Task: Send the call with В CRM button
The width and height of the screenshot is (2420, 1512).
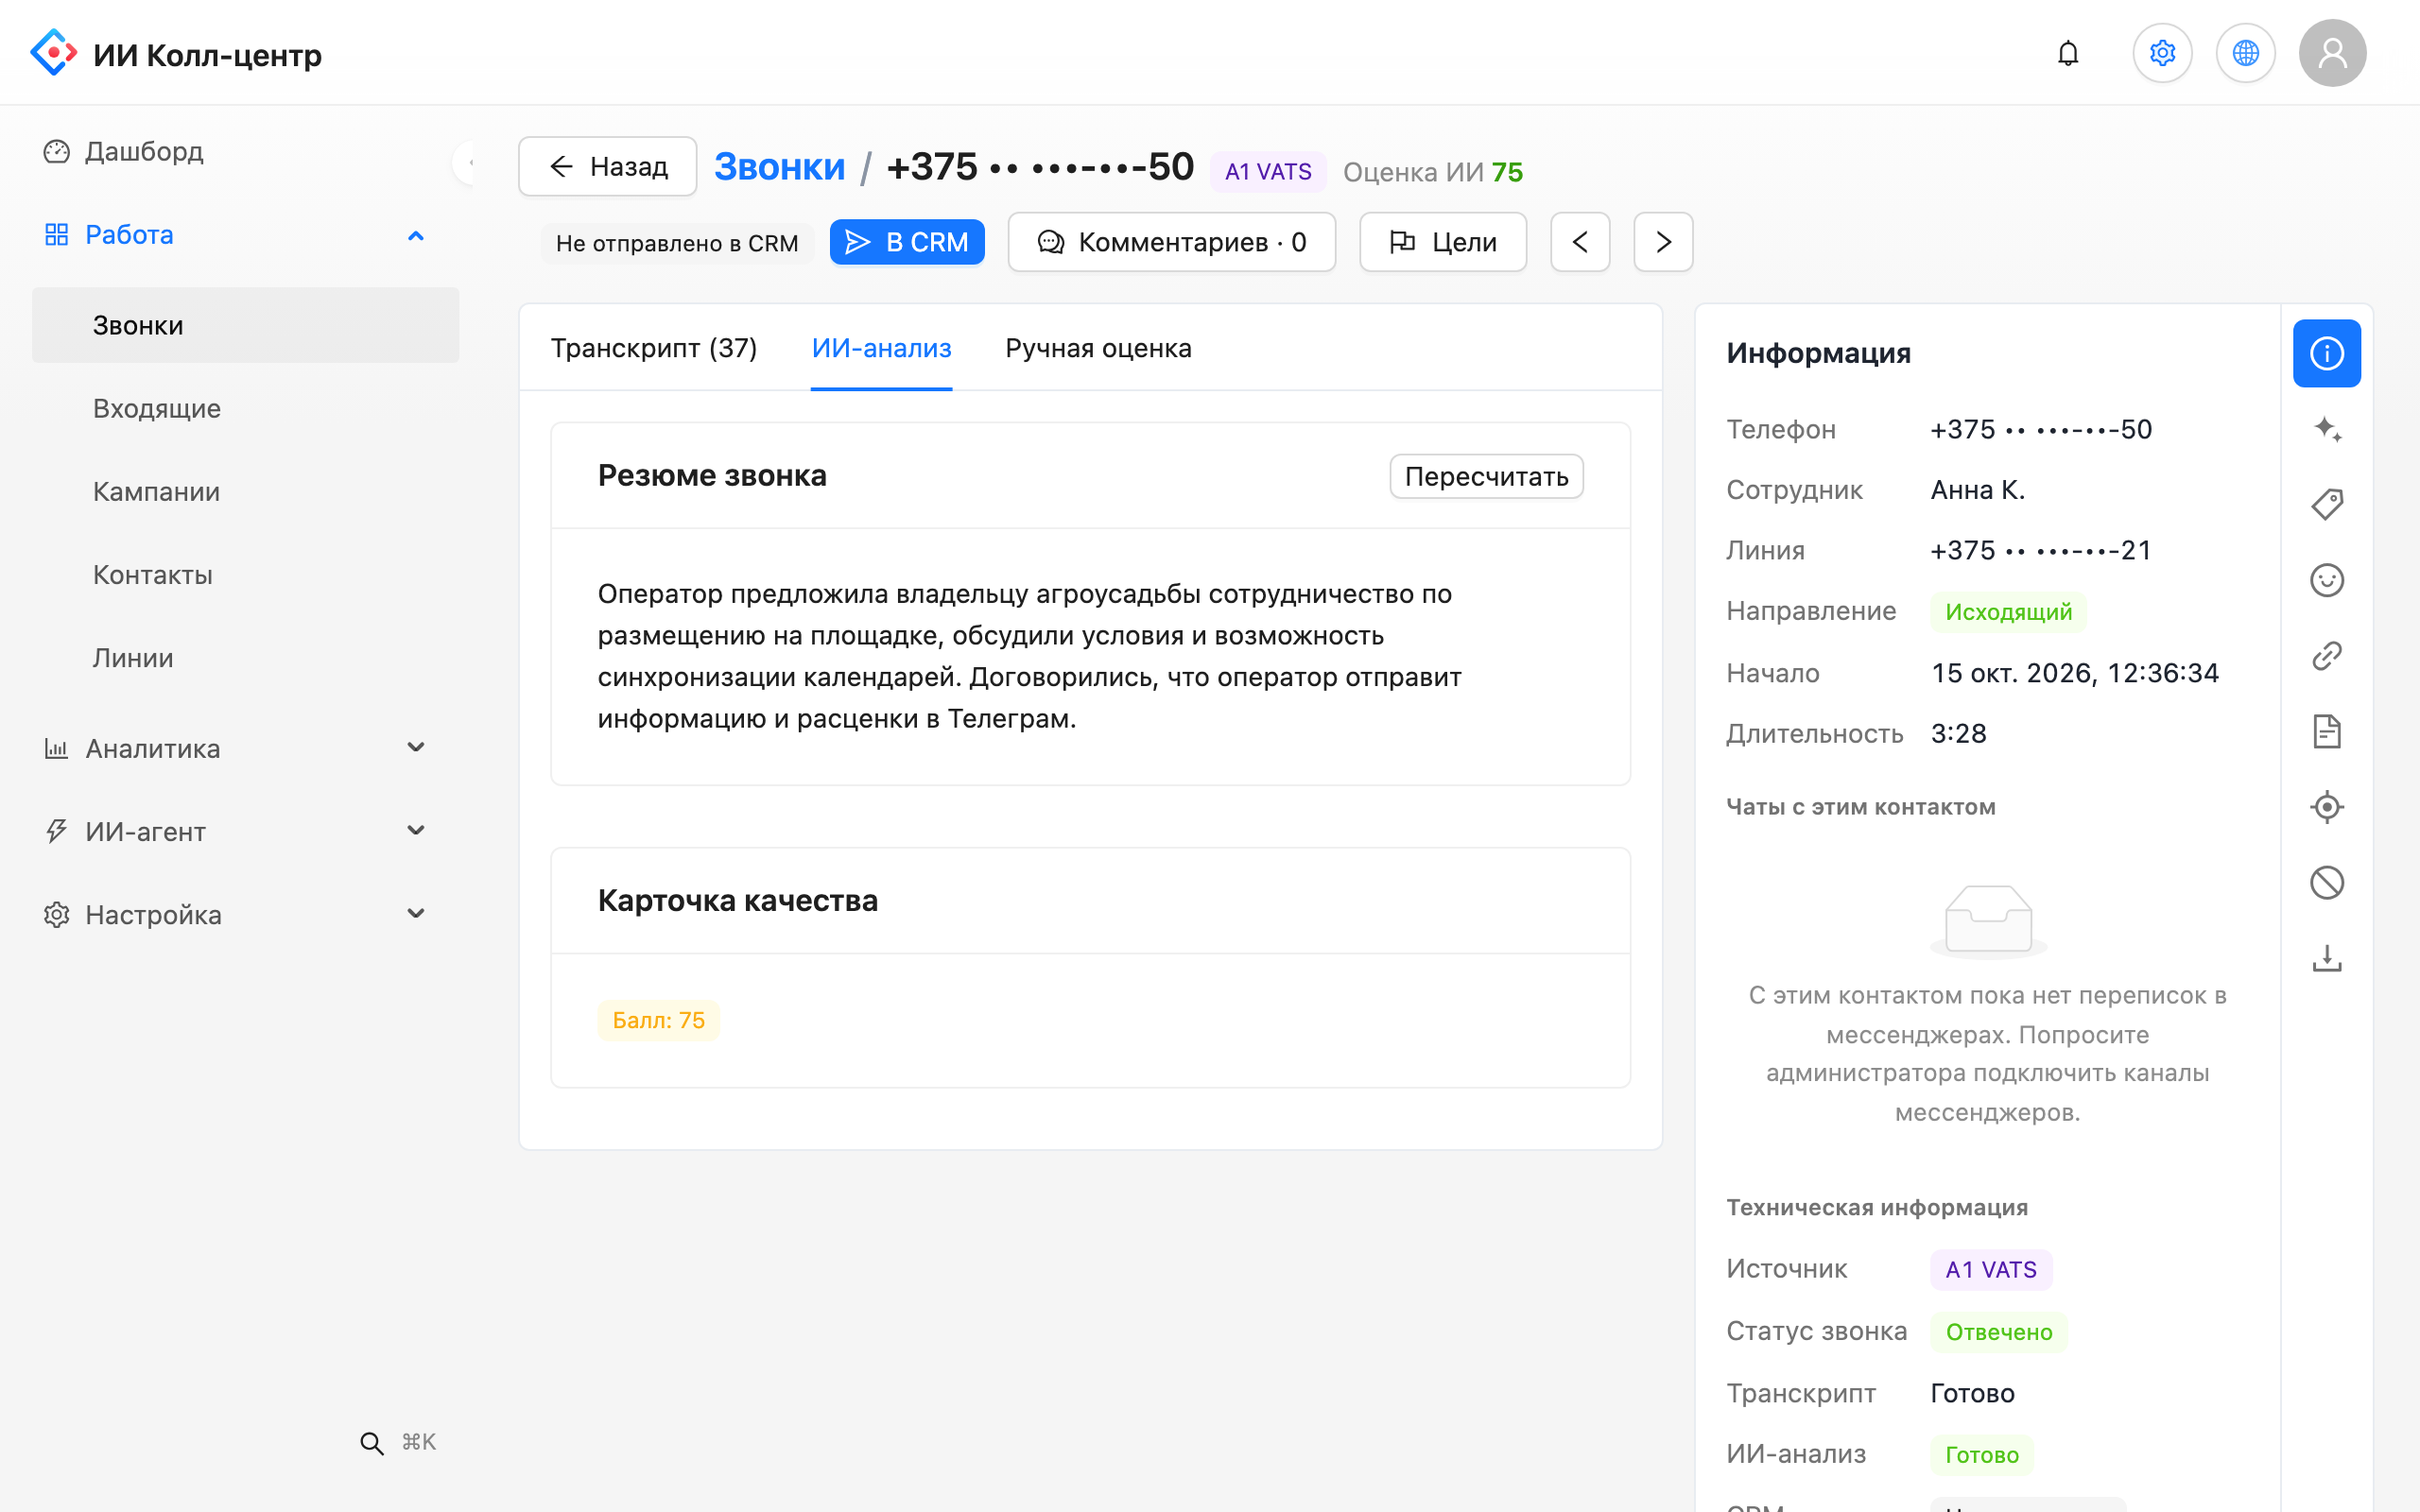Action: pos(907,242)
